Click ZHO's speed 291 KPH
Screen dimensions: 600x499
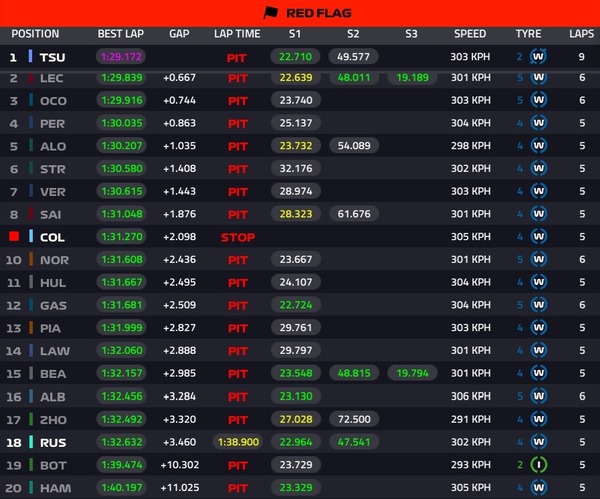[471, 419]
